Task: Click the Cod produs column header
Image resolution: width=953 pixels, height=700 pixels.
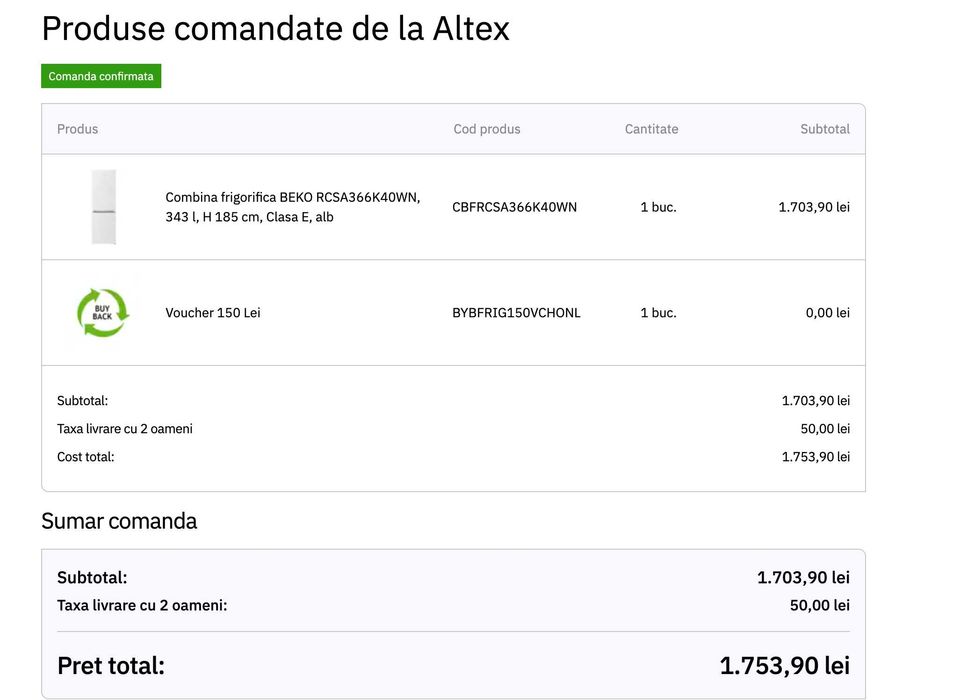Action: tap(487, 129)
